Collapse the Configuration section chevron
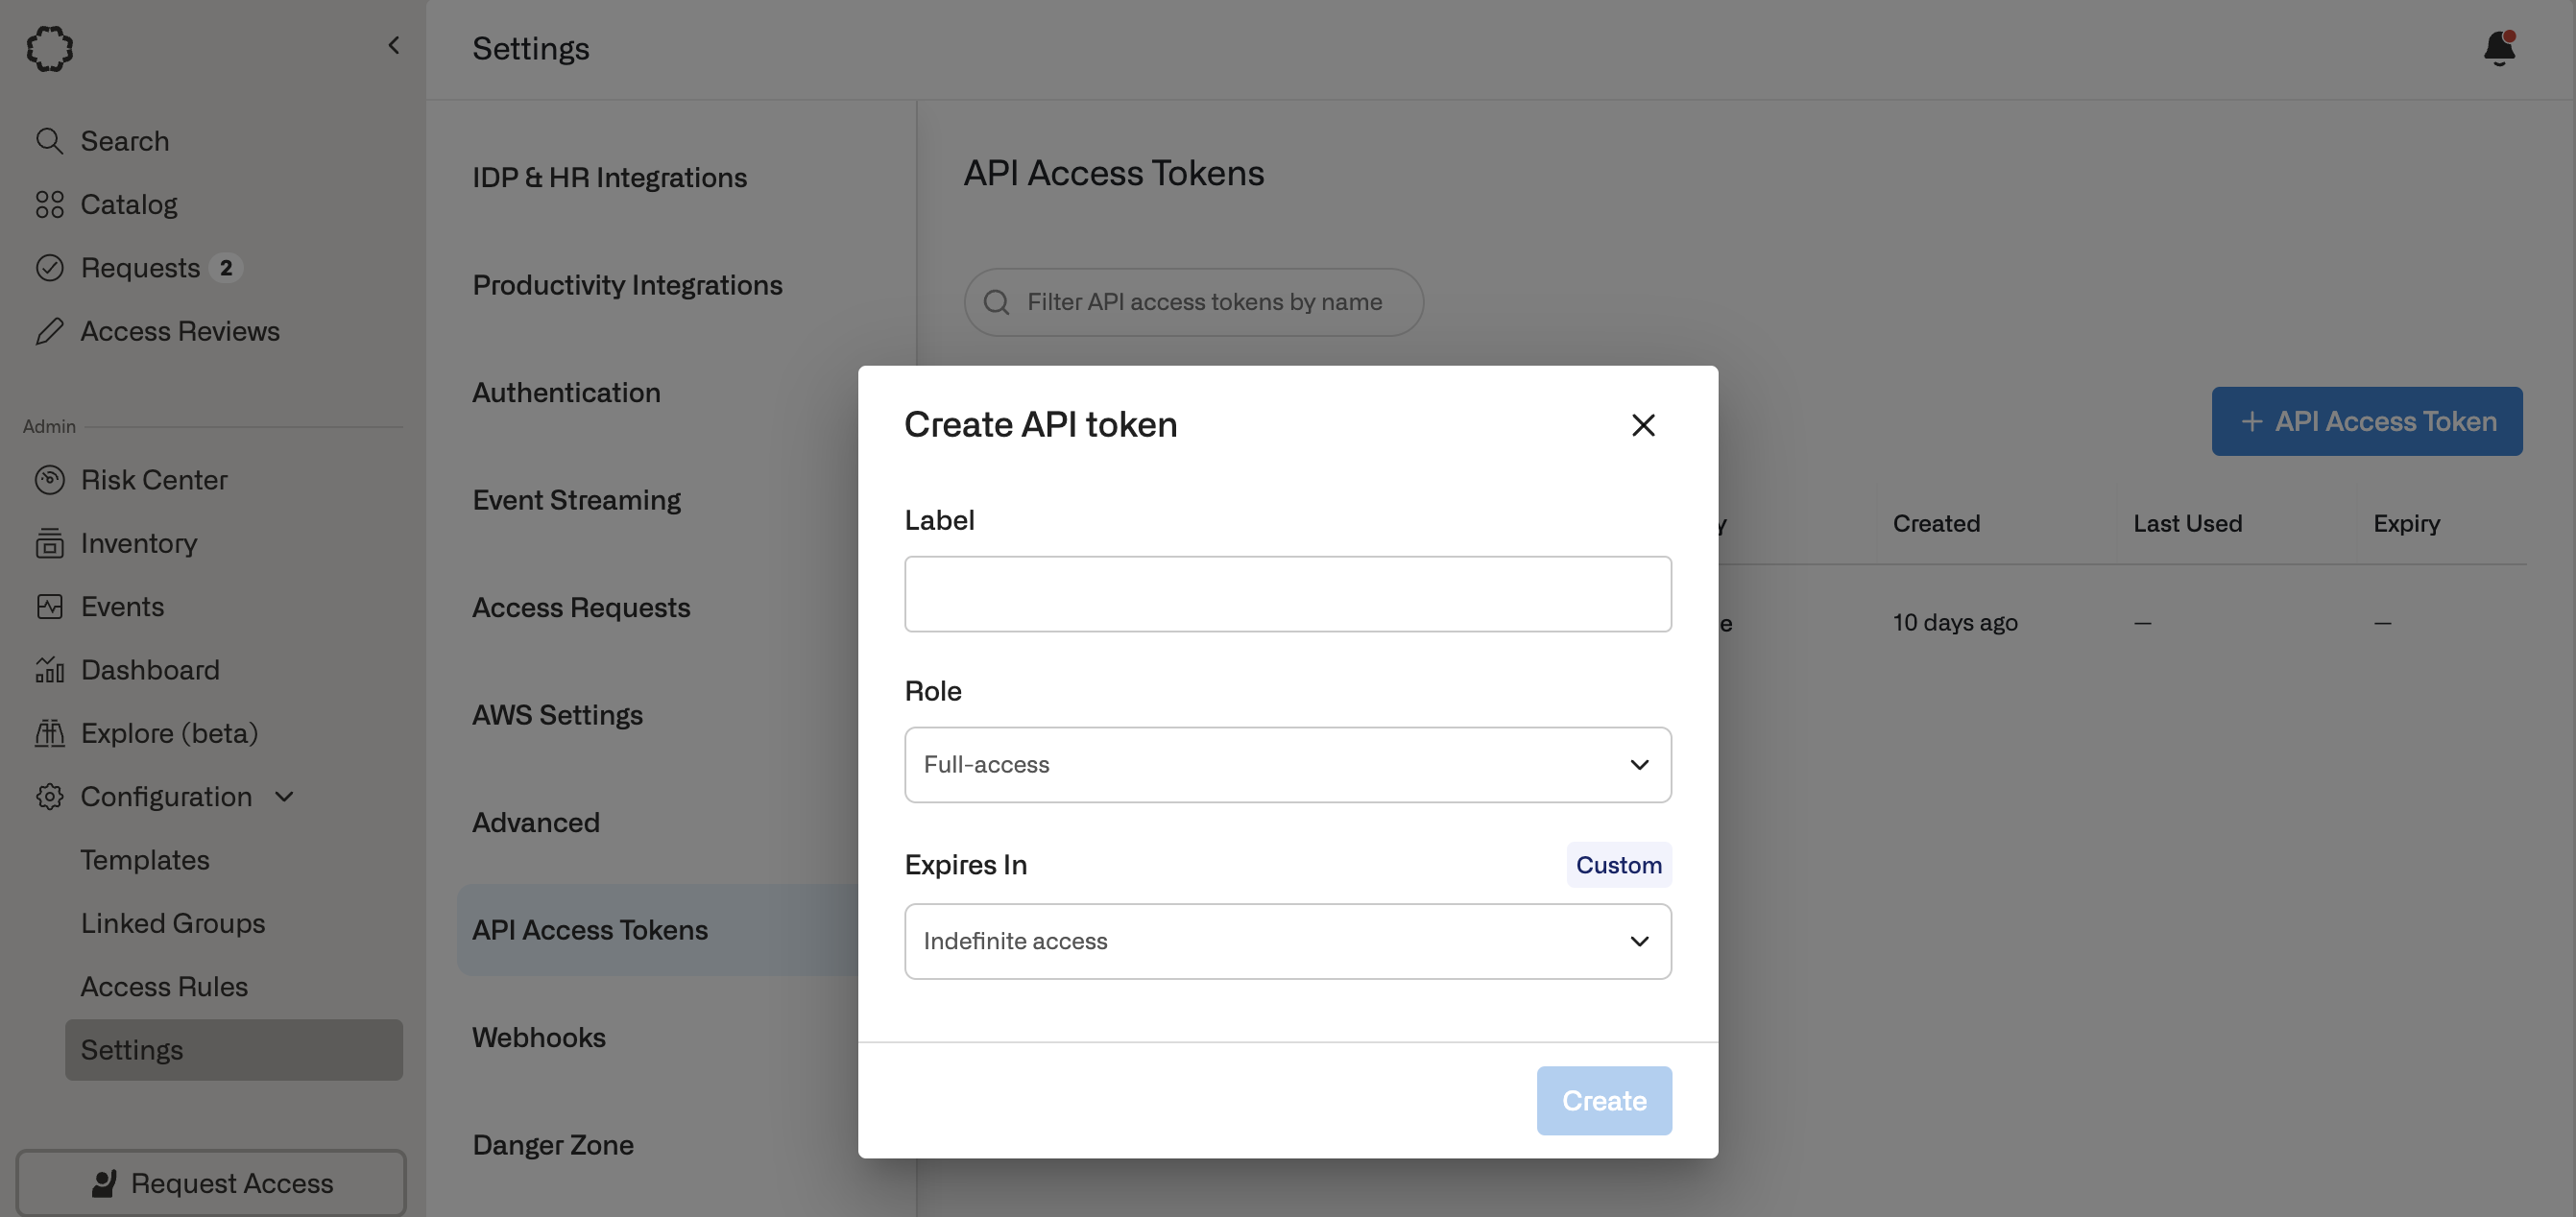This screenshot has width=2576, height=1217. [x=284, y=797]
